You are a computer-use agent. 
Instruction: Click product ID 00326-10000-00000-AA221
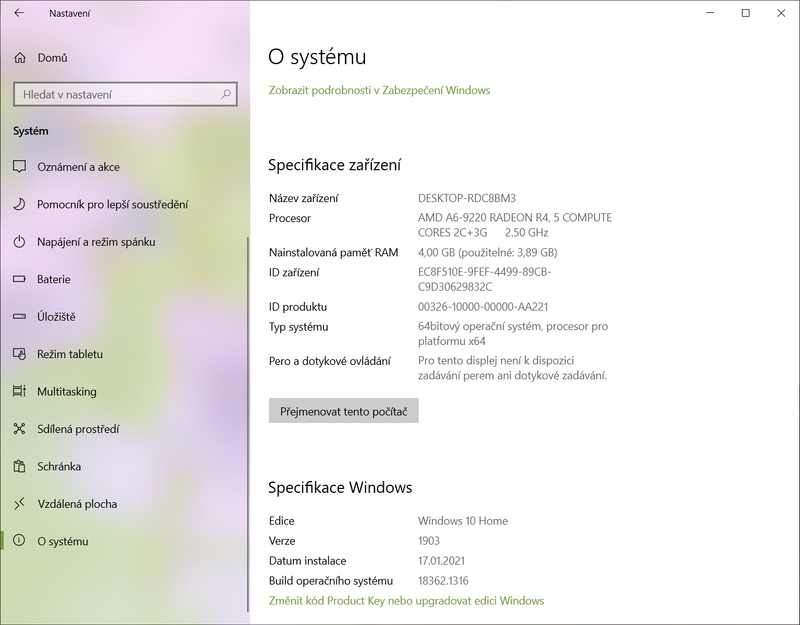tap(483, 307)
